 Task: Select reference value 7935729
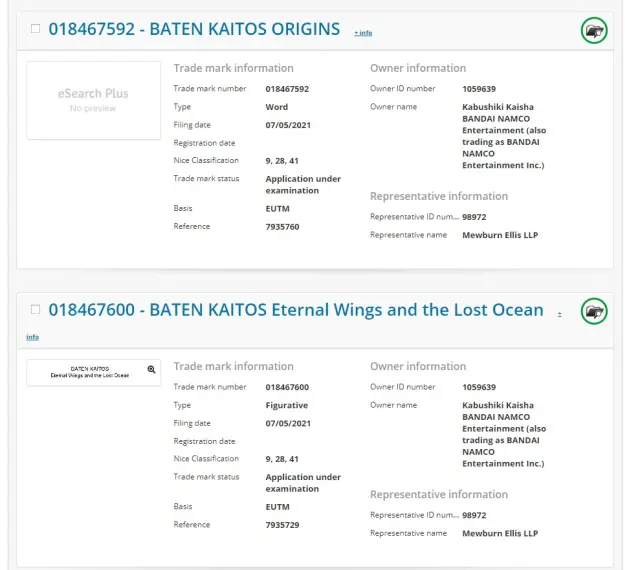point(282,525)
